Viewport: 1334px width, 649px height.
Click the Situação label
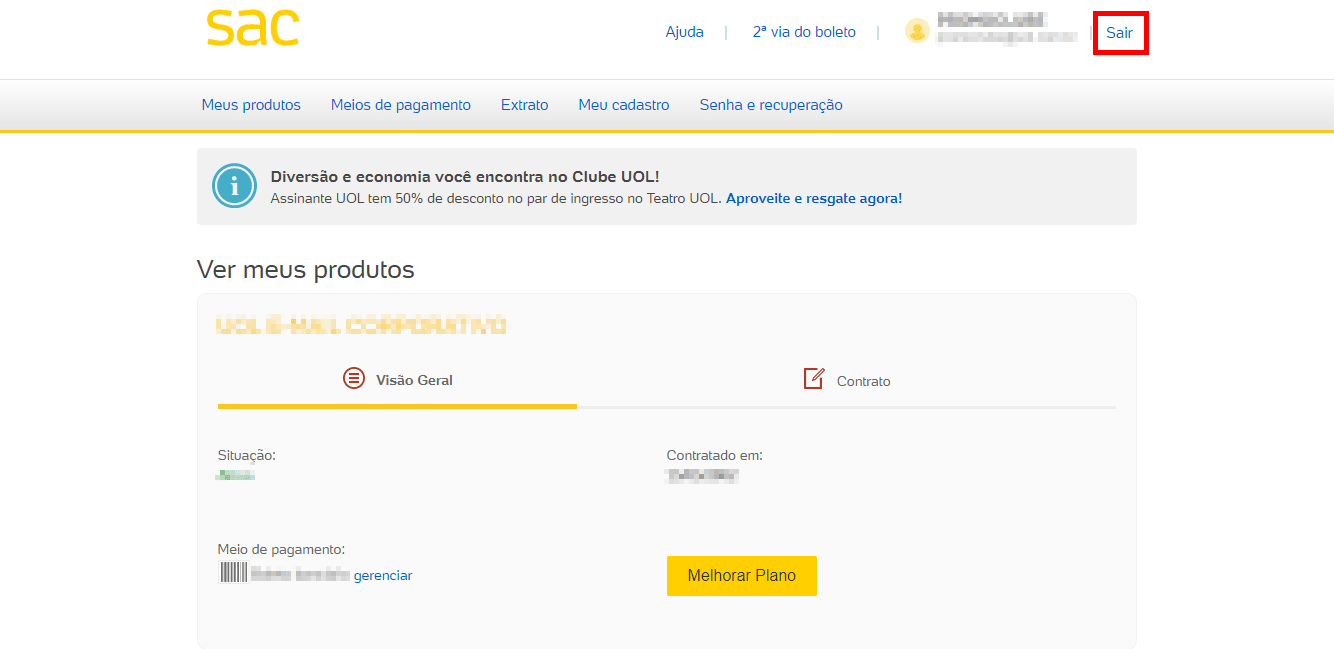pos(247,455)
